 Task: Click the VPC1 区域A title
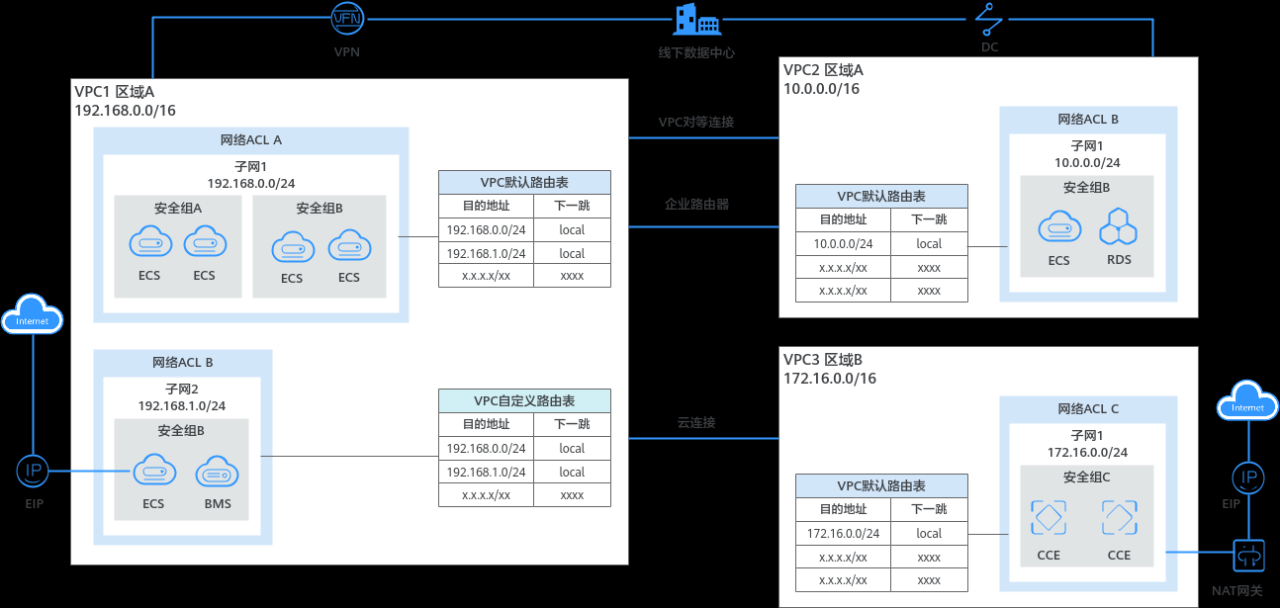115,91
